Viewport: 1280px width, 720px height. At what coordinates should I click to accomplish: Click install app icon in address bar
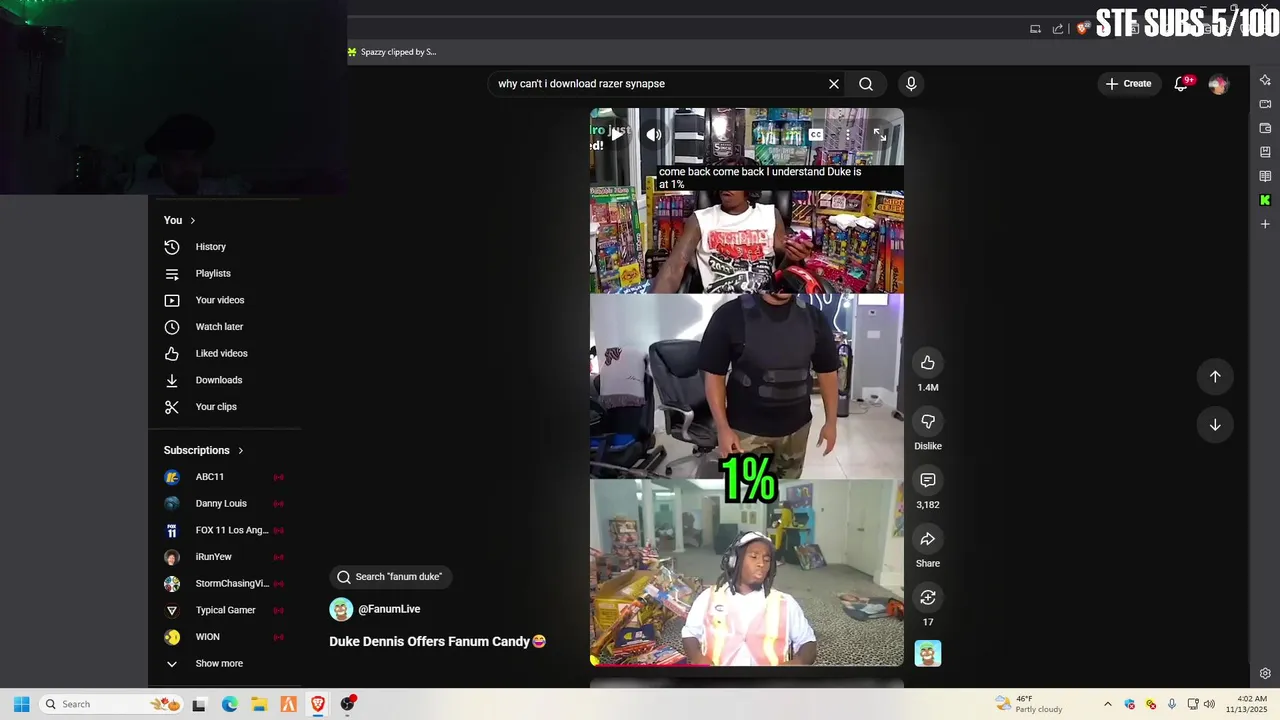click(x=1035, y=29)
